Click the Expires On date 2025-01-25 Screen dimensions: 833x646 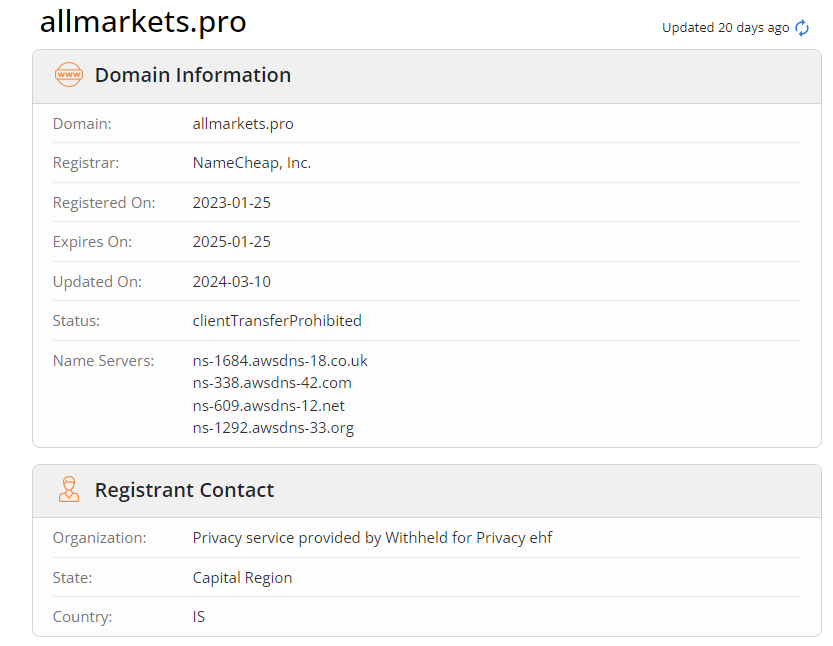(x=232, y=242)
